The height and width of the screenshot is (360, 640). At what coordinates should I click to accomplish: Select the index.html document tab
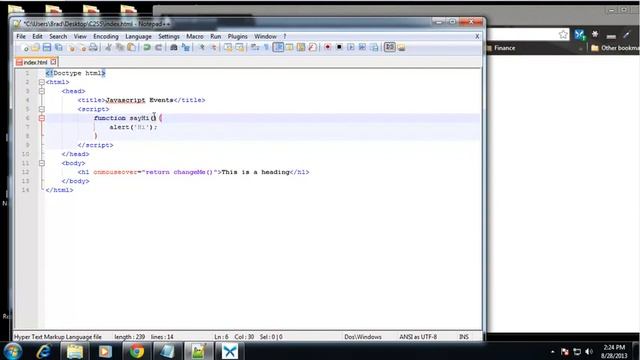36,62
